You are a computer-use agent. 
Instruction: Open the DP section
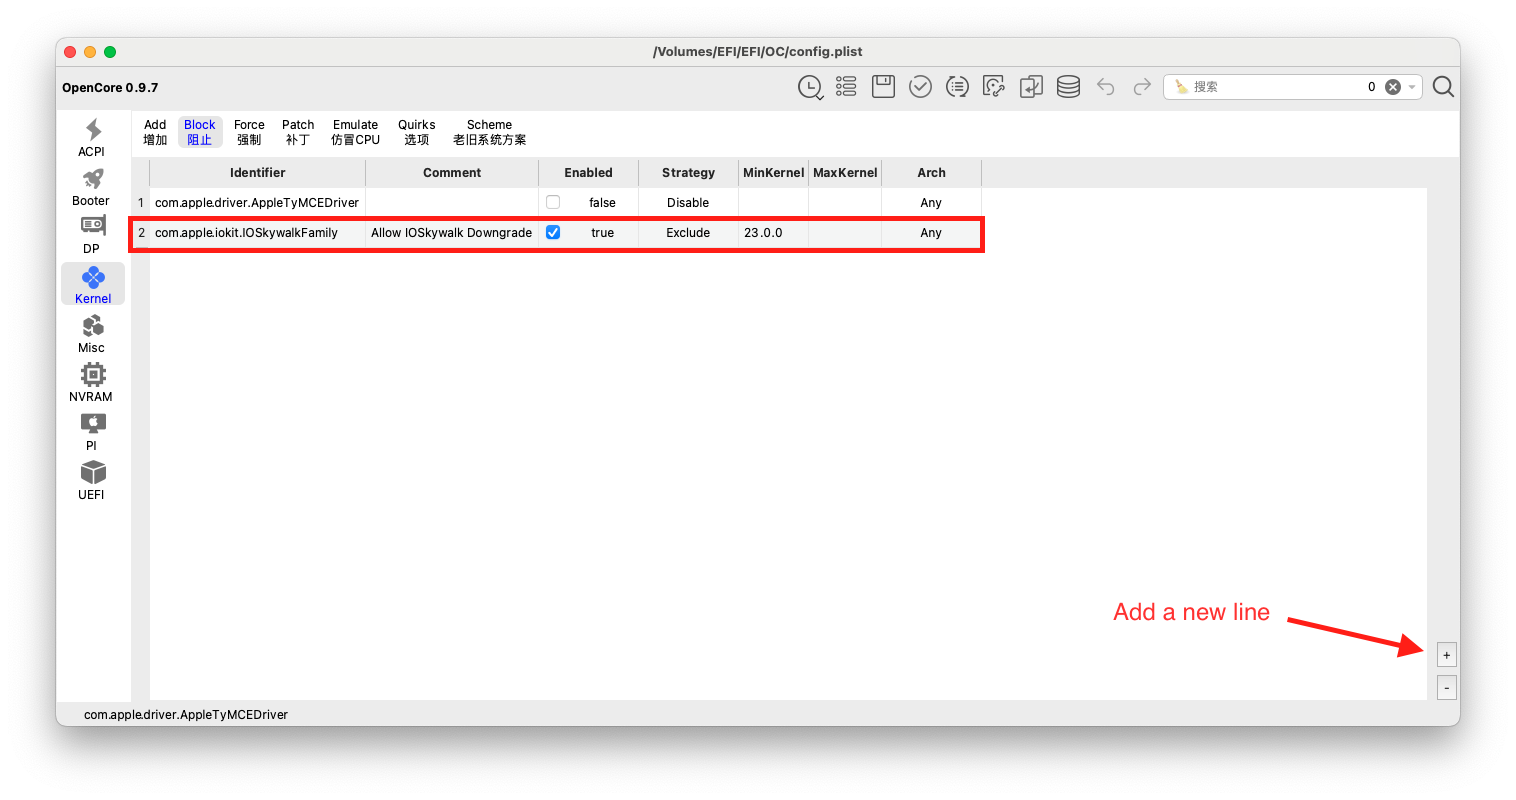[92, 235]
